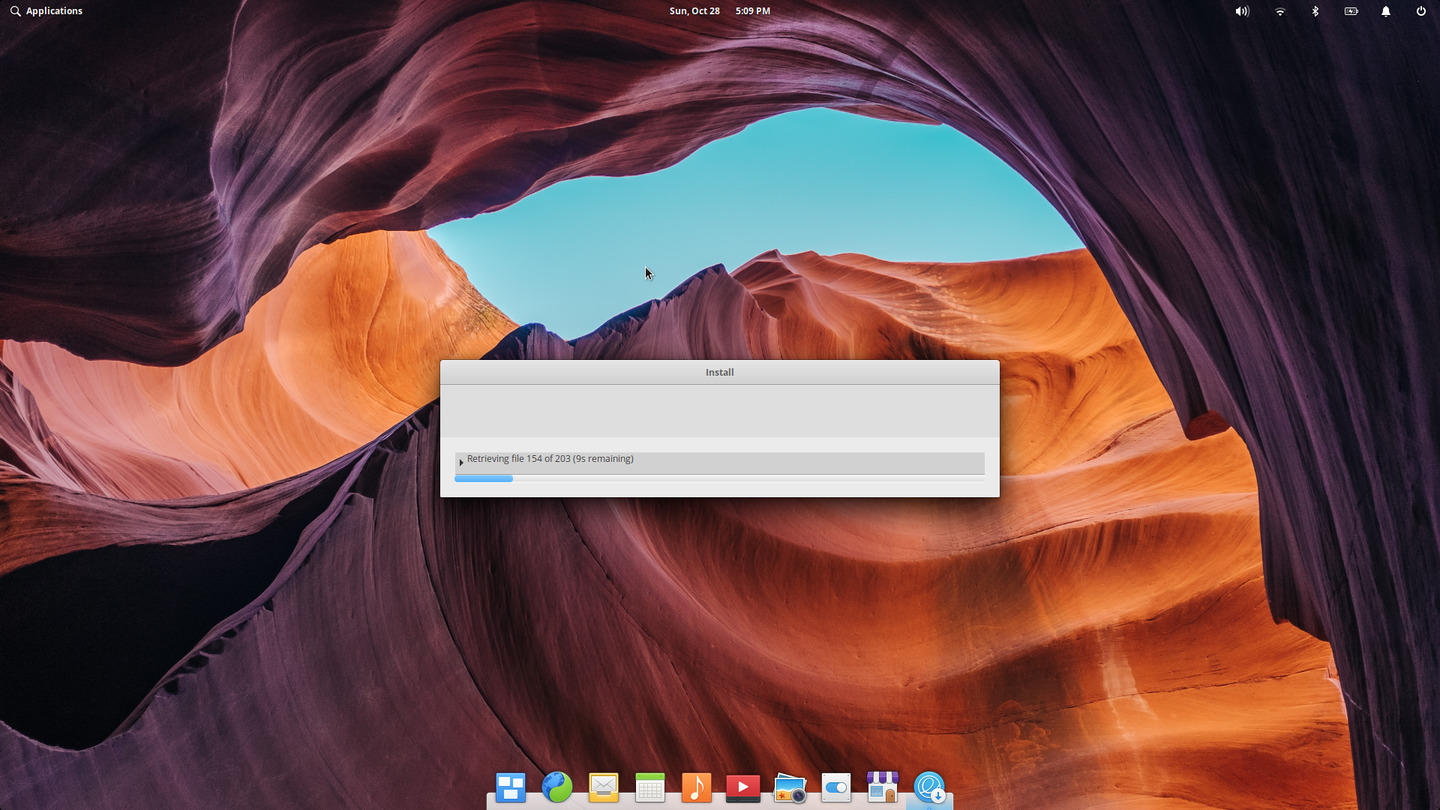1440x810 pixels.
Task: Open the Bluetooth indicator
Action: tap(1315, 11)
